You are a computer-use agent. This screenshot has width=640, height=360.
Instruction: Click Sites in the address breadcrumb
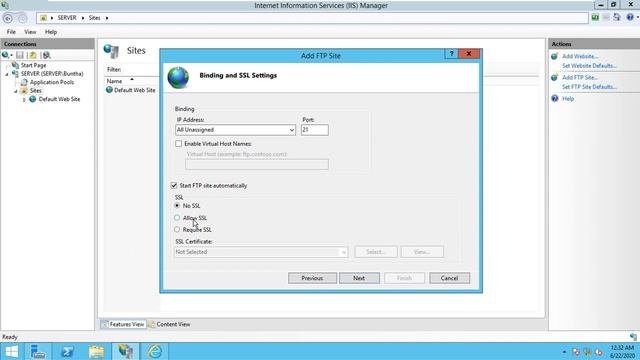click(94, 18)
